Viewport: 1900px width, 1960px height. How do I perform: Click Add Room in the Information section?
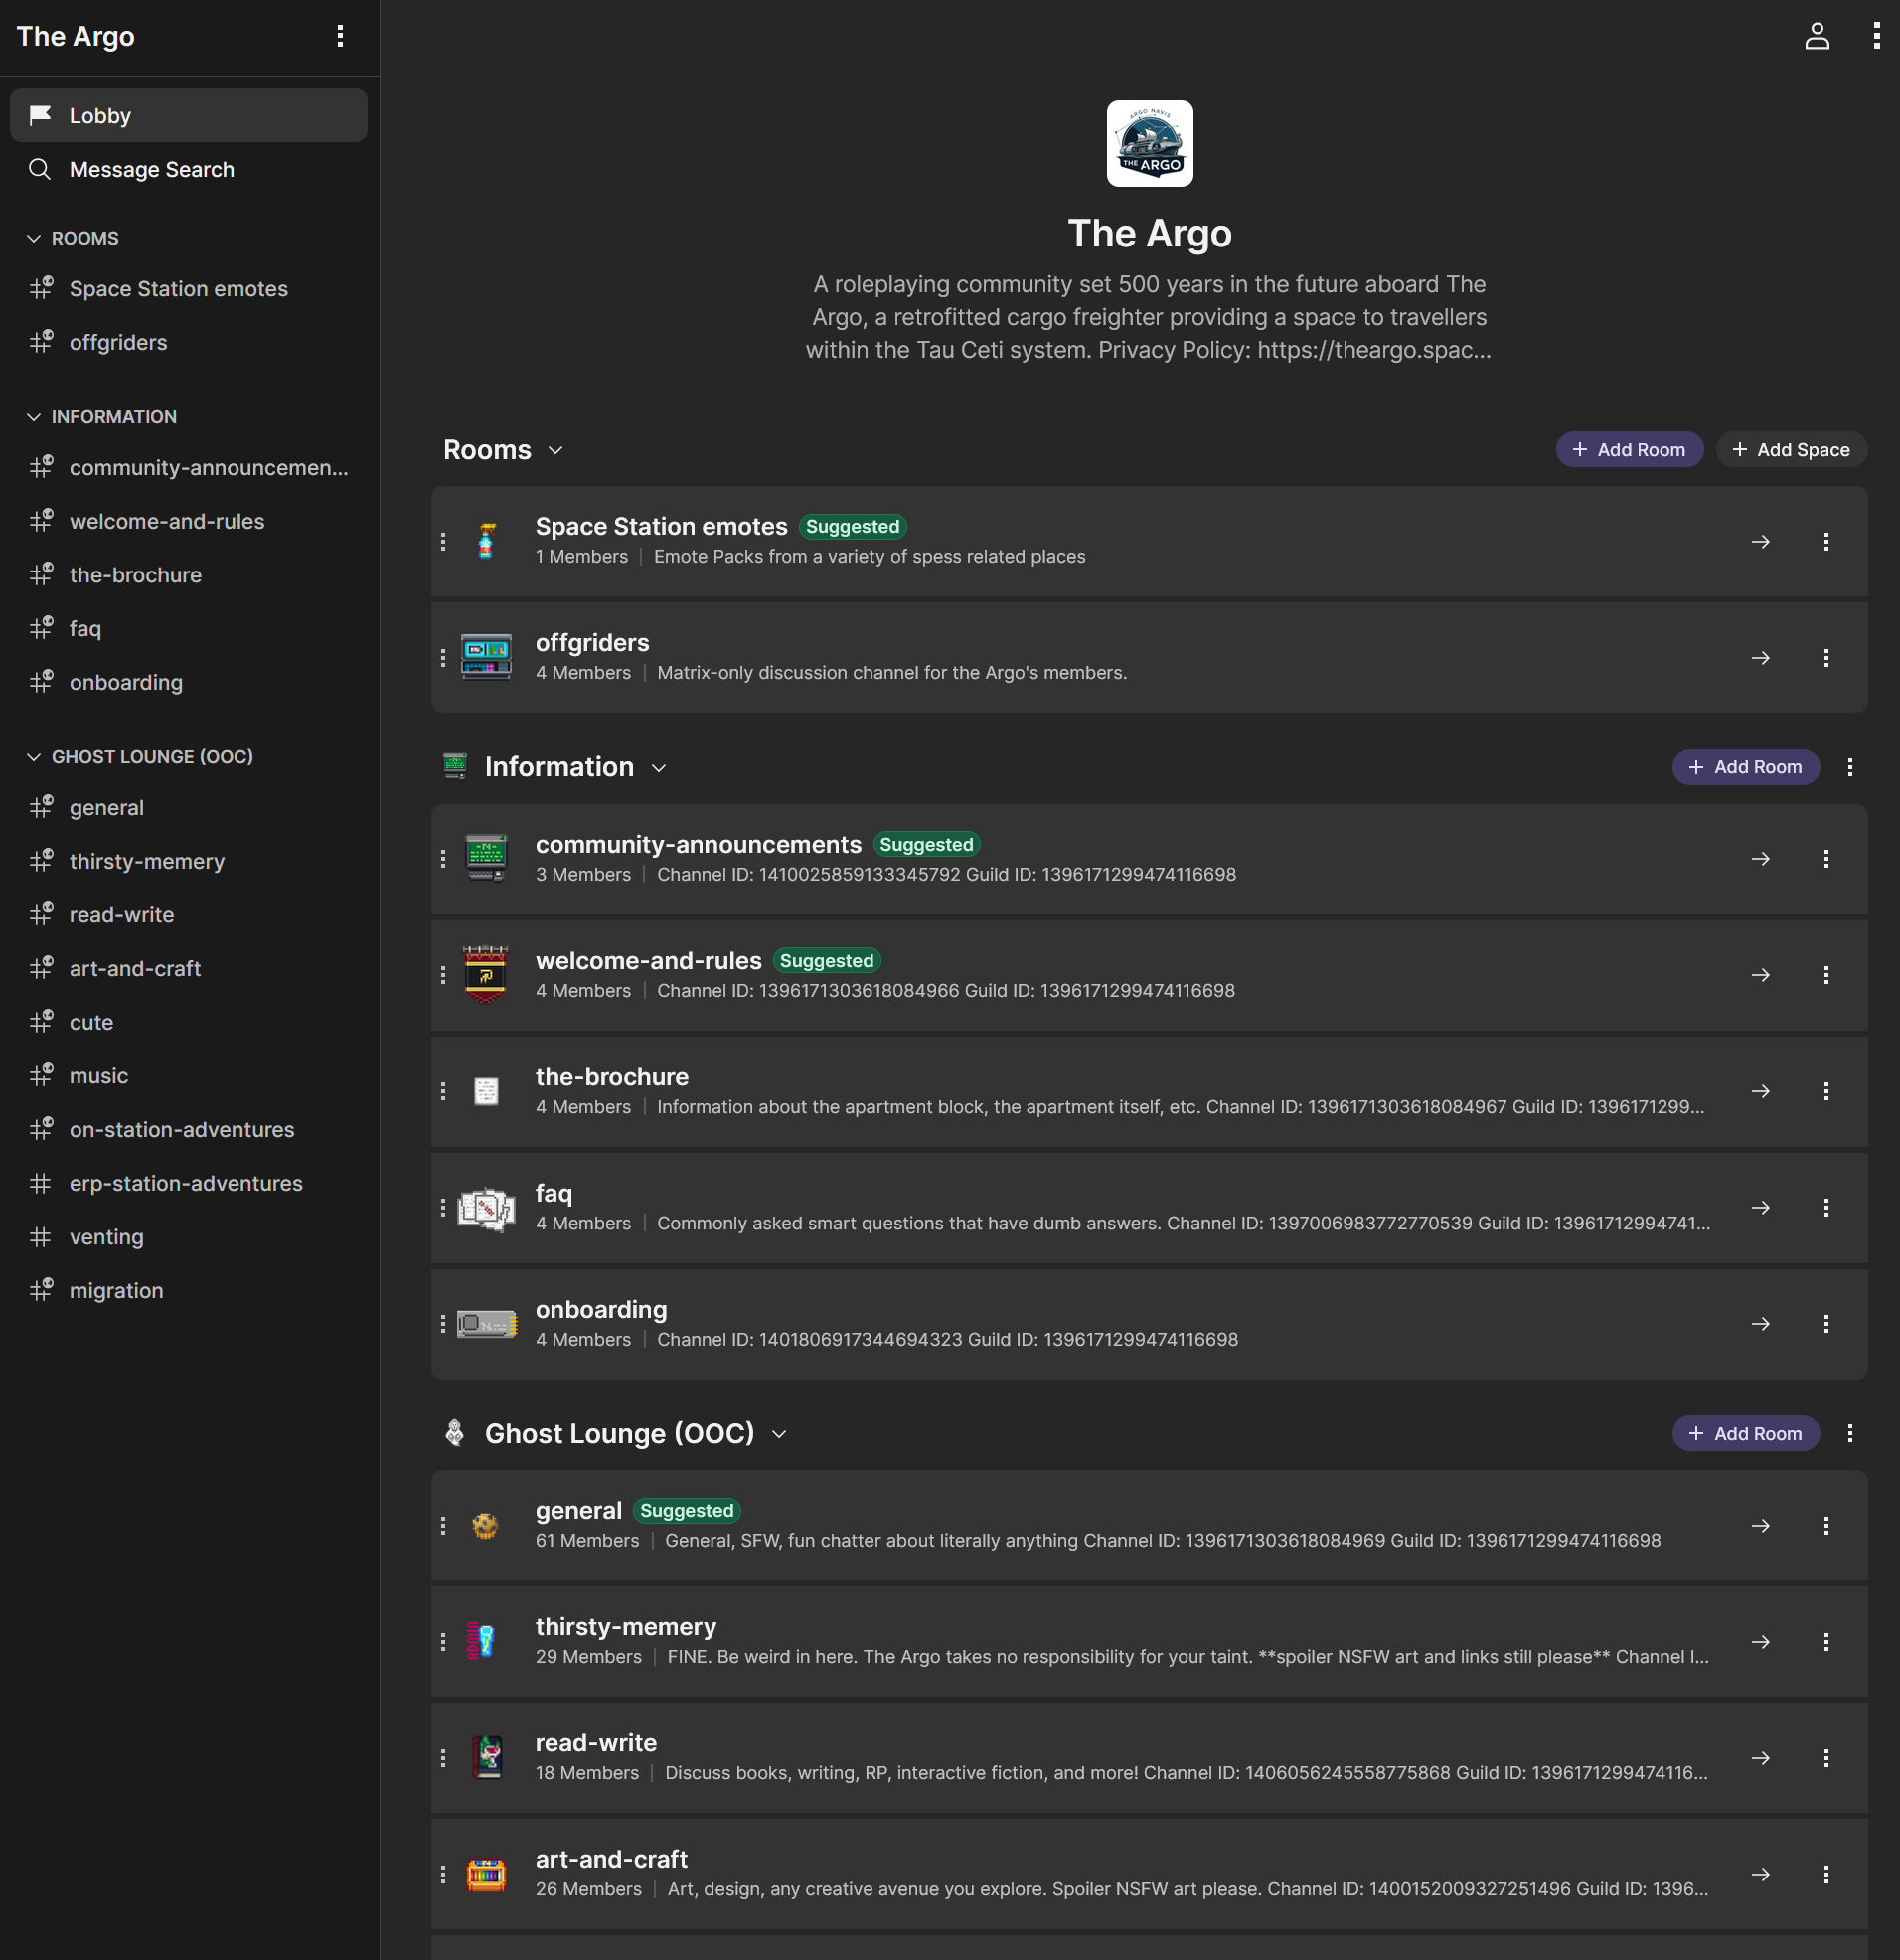(1746, 767)
